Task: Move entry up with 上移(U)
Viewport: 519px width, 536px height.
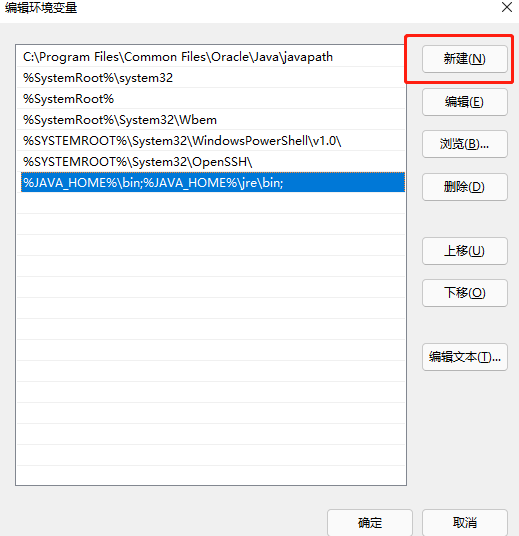Action: pyautogui.click(x=465, y=251)
